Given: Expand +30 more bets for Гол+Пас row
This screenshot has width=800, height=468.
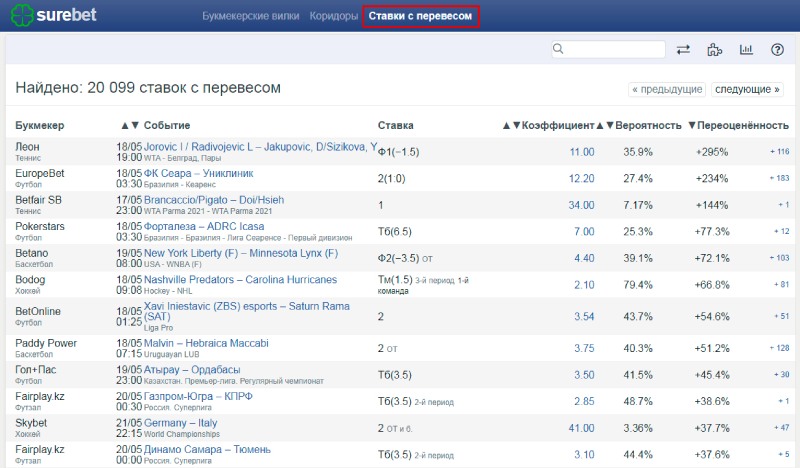Looking at the screenshot, I should 782,375.
